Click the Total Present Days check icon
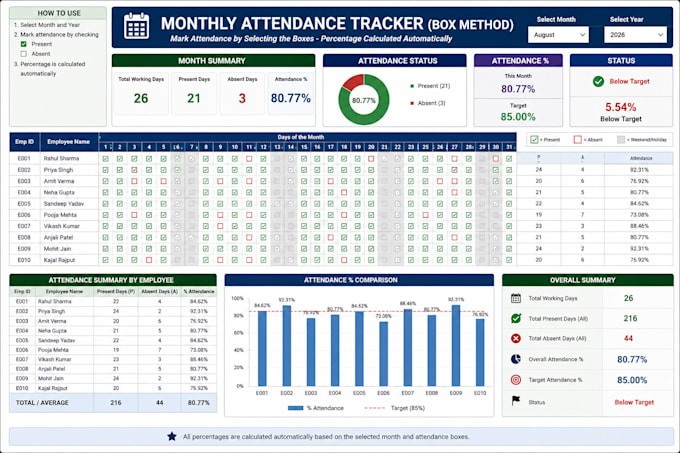The image size is (680, 453). (516, 318)
